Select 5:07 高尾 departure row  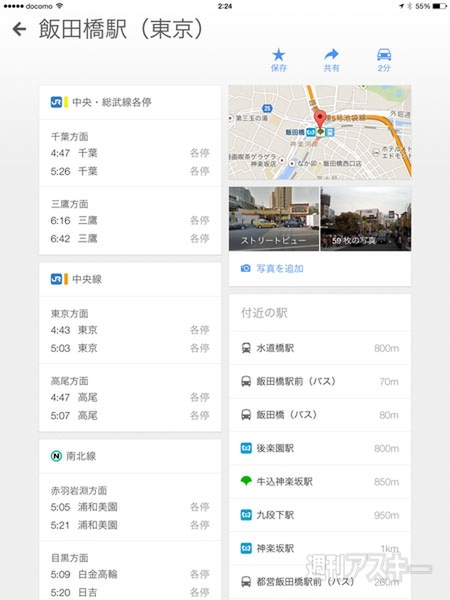tap(130, 415)
